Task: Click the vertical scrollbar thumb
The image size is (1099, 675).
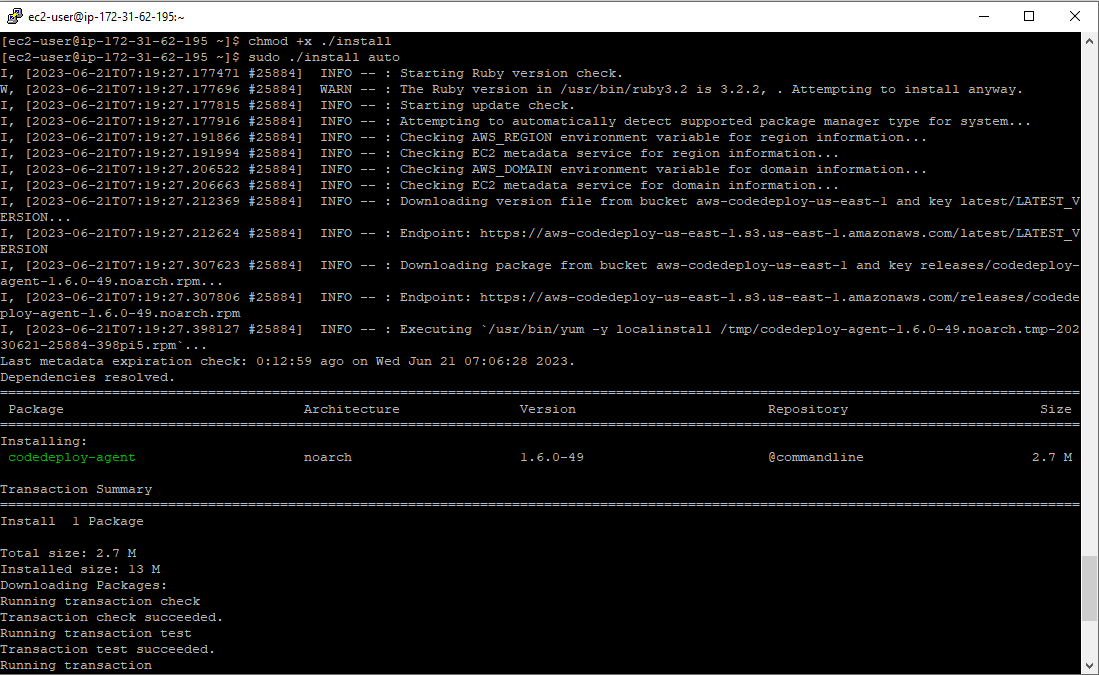Action: [x=1089, y=588]
